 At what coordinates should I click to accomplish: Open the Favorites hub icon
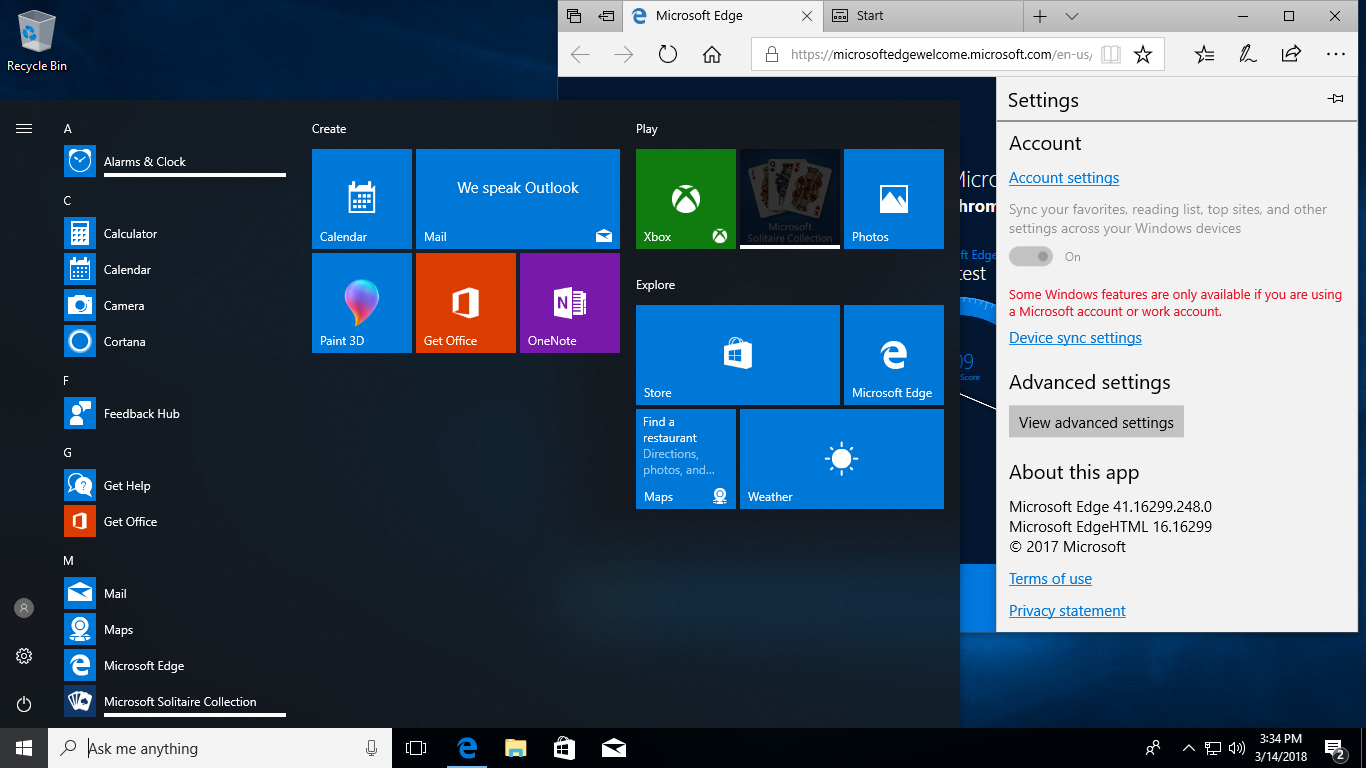point(1204,55)
